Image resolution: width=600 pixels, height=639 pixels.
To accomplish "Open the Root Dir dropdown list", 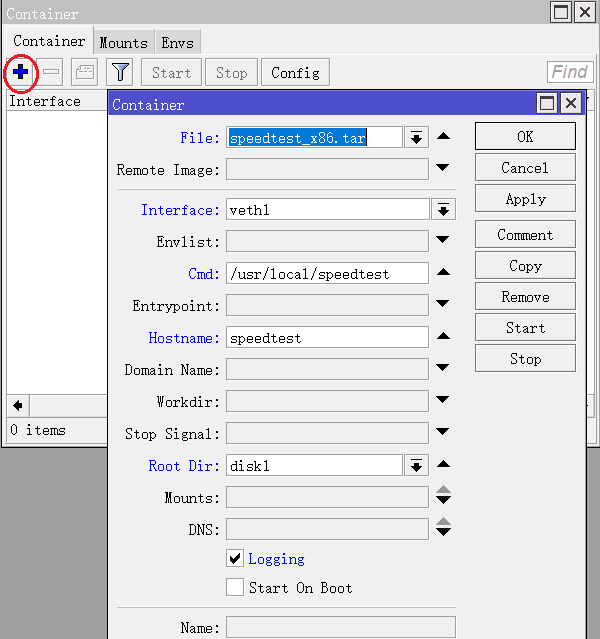I will point(416,466).
